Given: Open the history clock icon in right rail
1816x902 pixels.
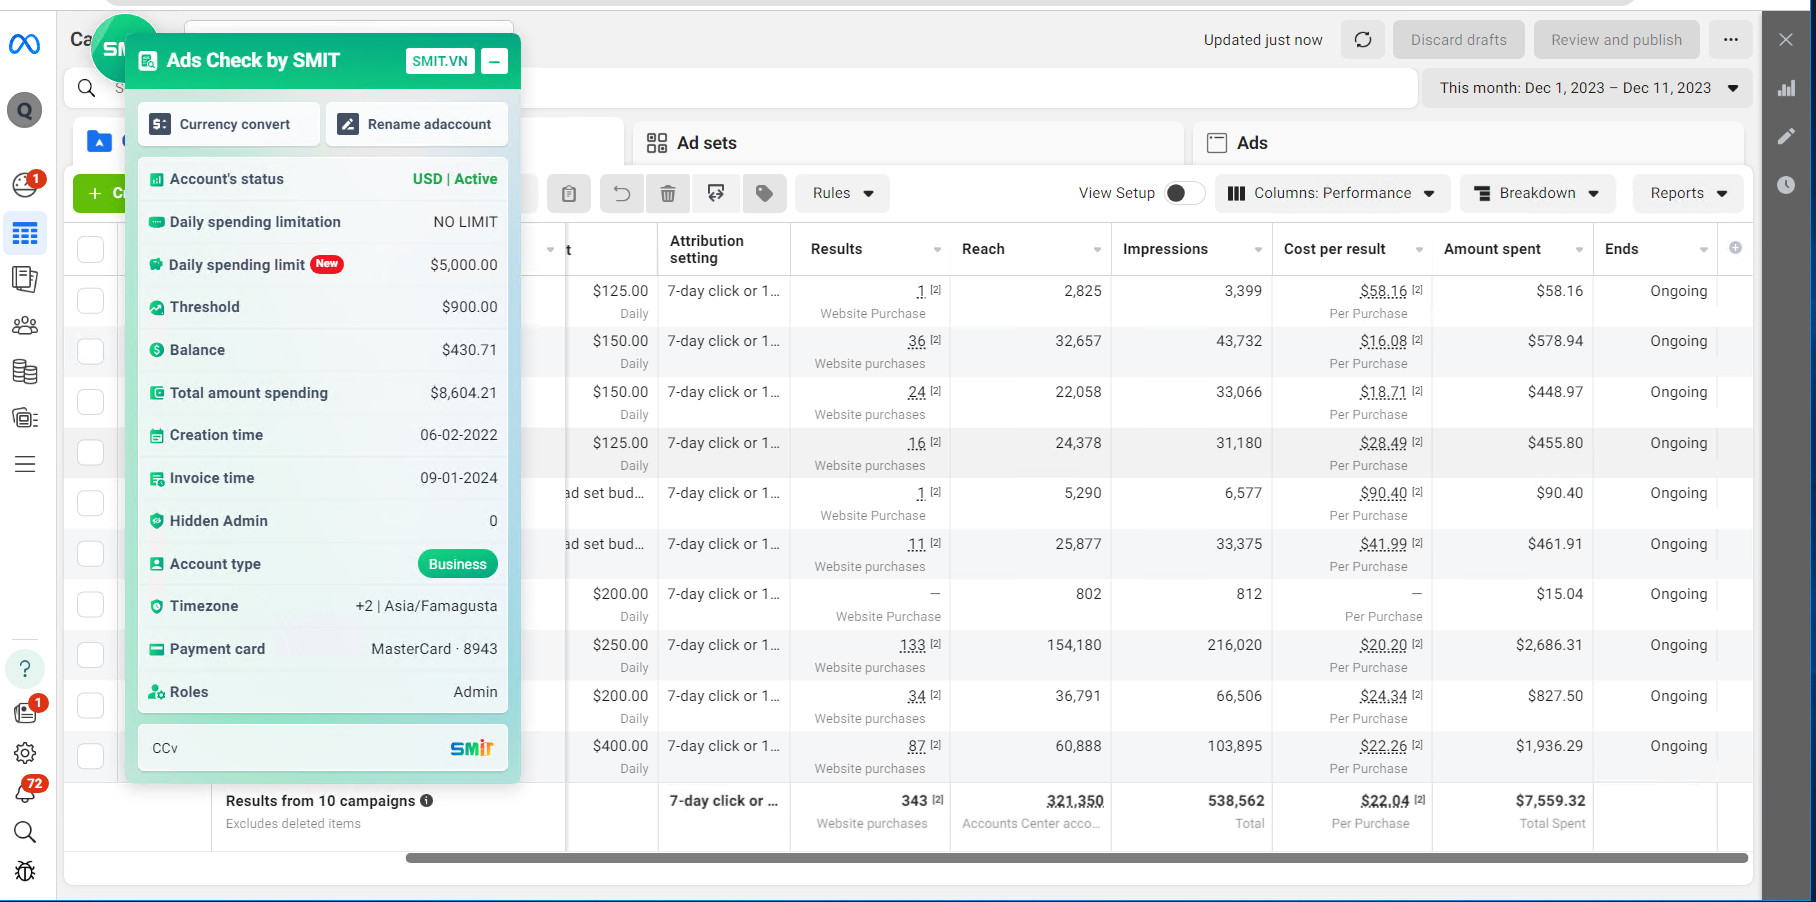Looking at the screenshot, I should (x=1786, y=185).
